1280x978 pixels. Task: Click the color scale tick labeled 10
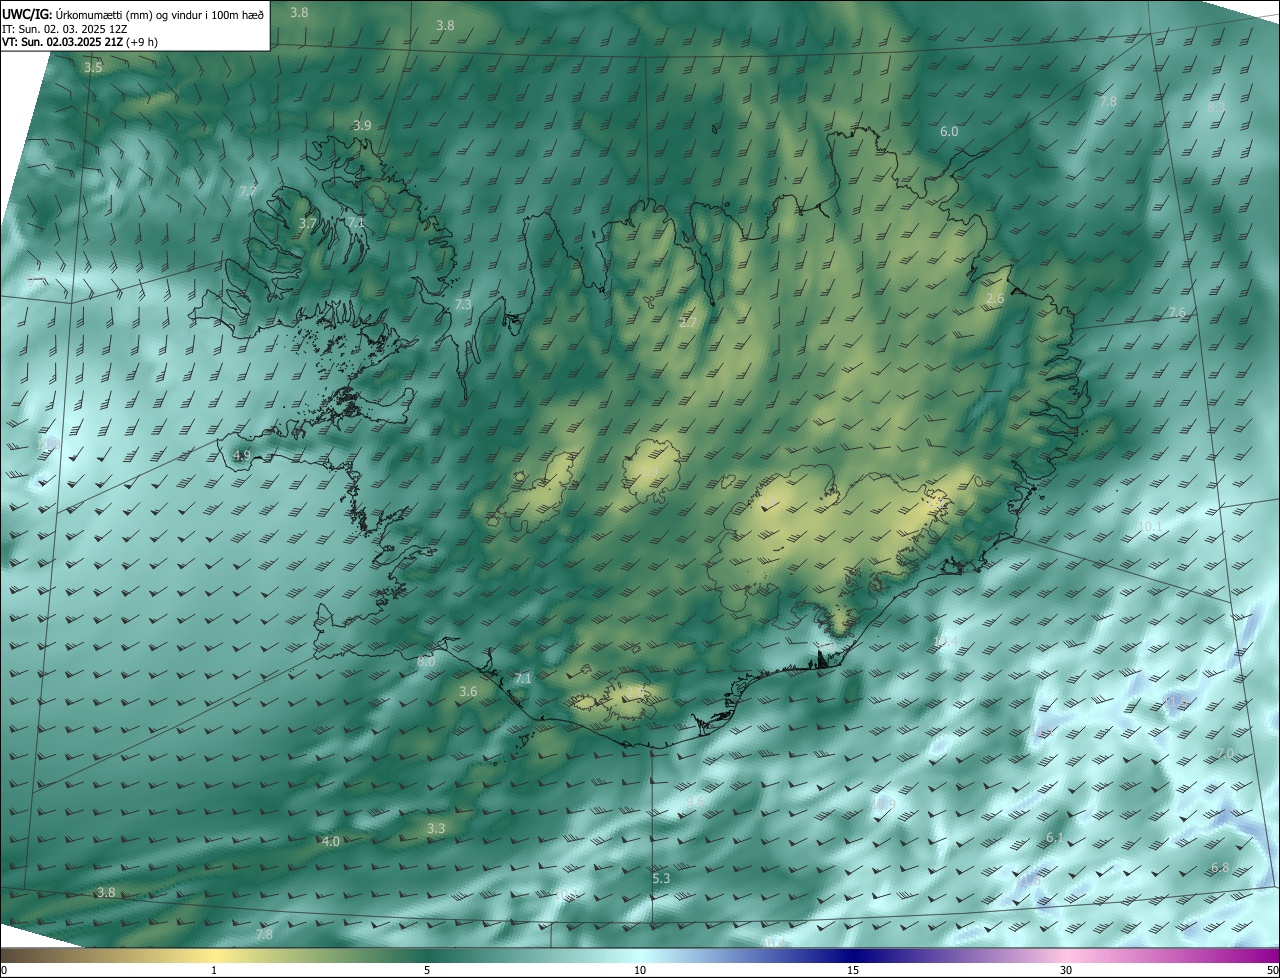click(x=640, y=970)
